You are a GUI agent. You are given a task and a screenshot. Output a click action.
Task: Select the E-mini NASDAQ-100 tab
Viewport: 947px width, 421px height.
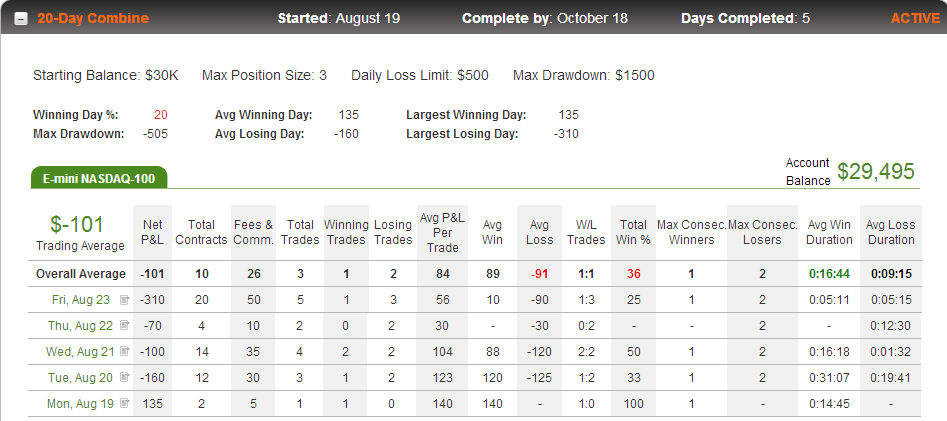click(x=98, y=178)
